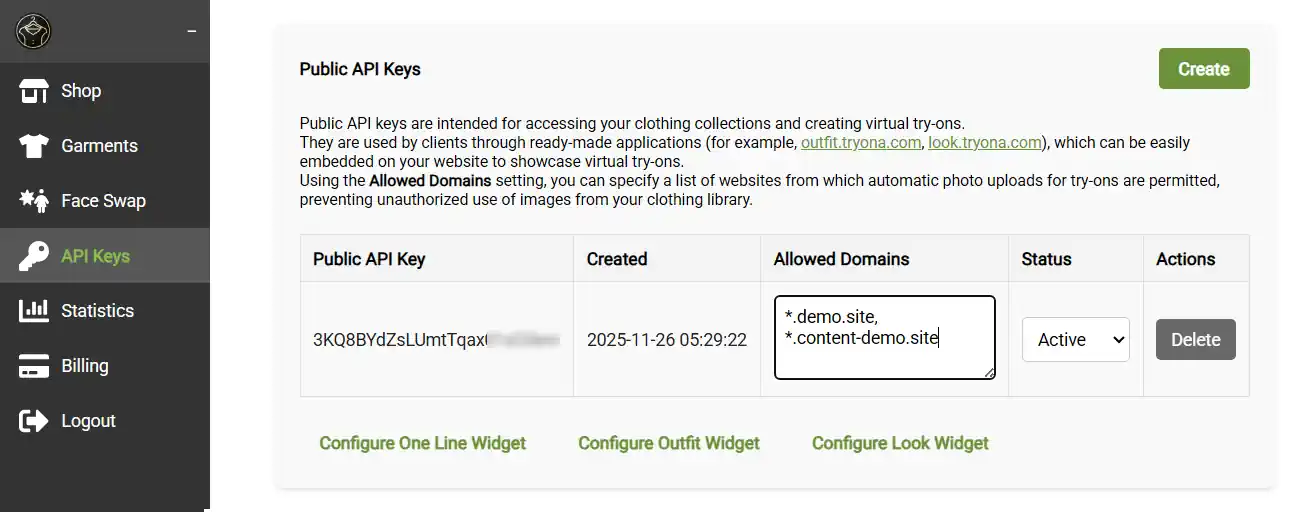The width and height of the screenshot is (1301, 512).
Task: Follow the look.tryona.com link
Action: pos(985,143)
